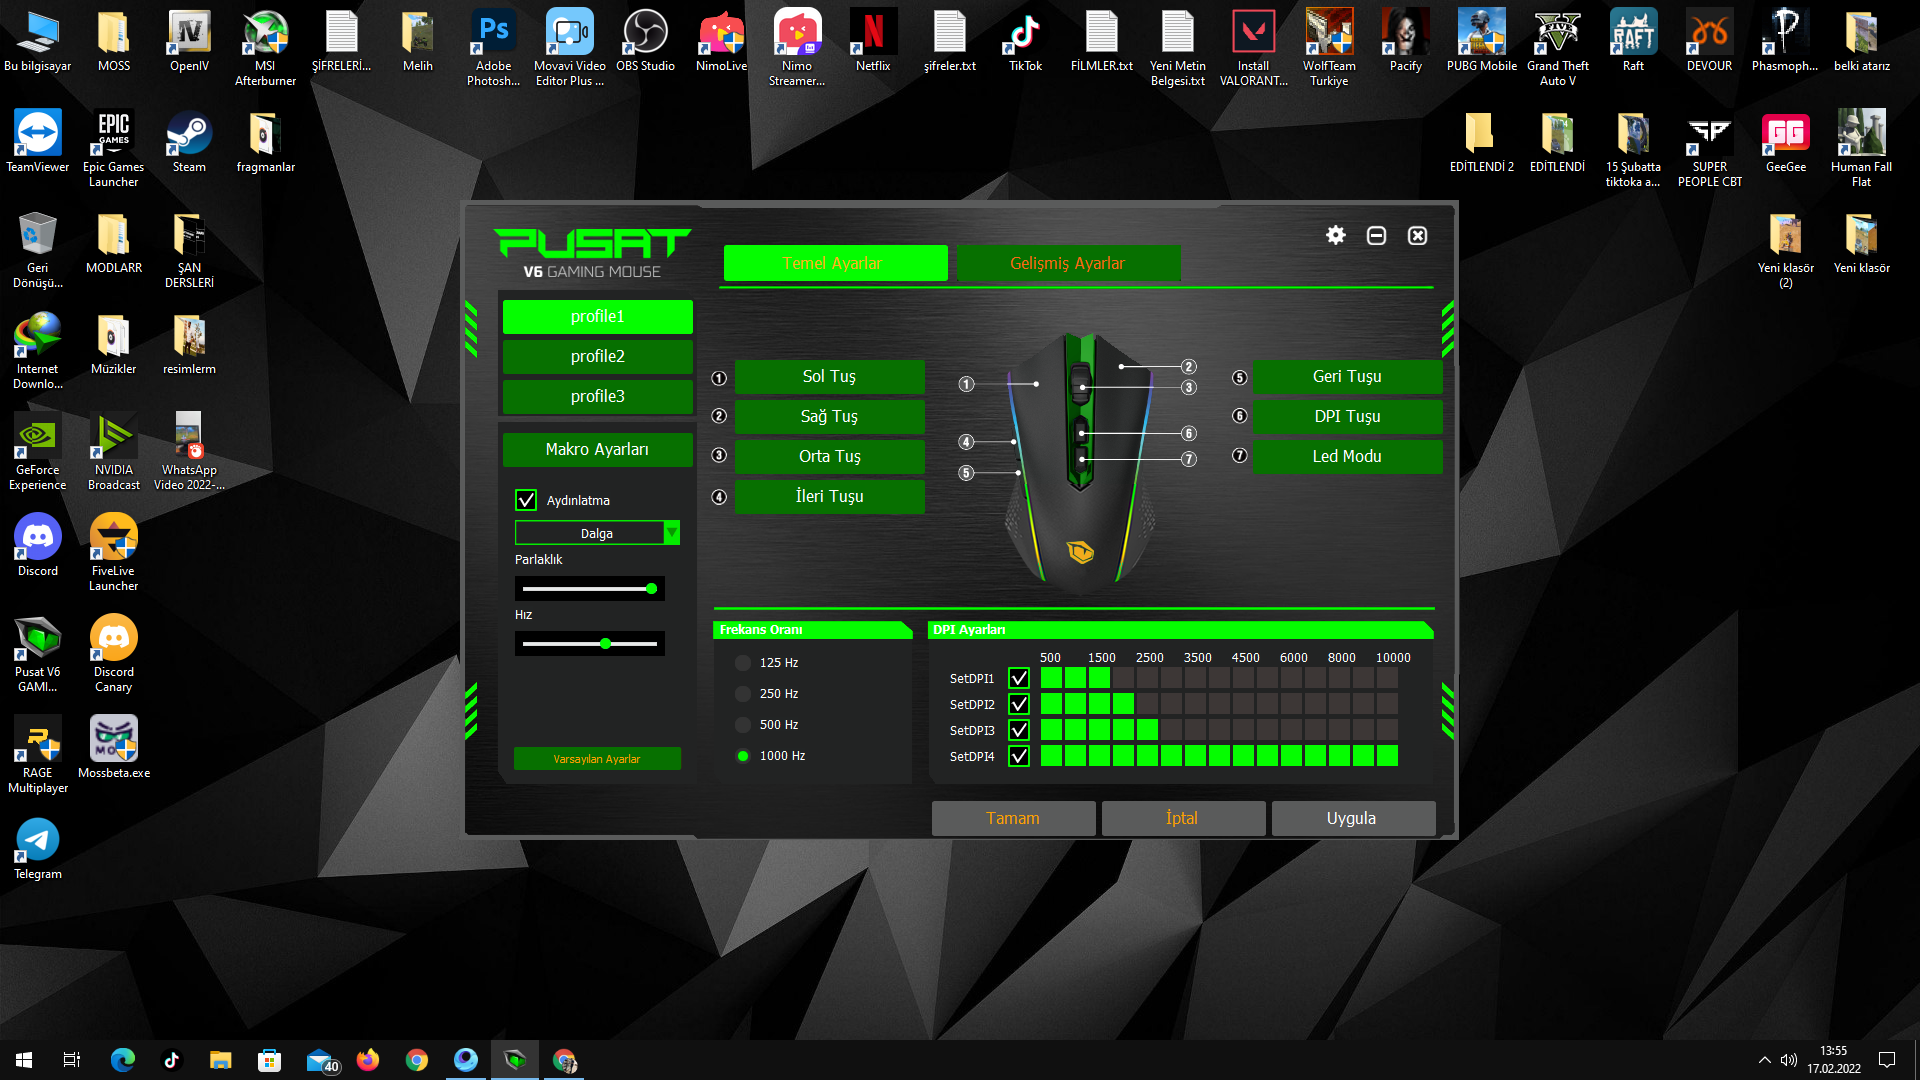Open NVIDIA Broadcast desktop icon
The image size is (1920, 1080).
point(113,452)
